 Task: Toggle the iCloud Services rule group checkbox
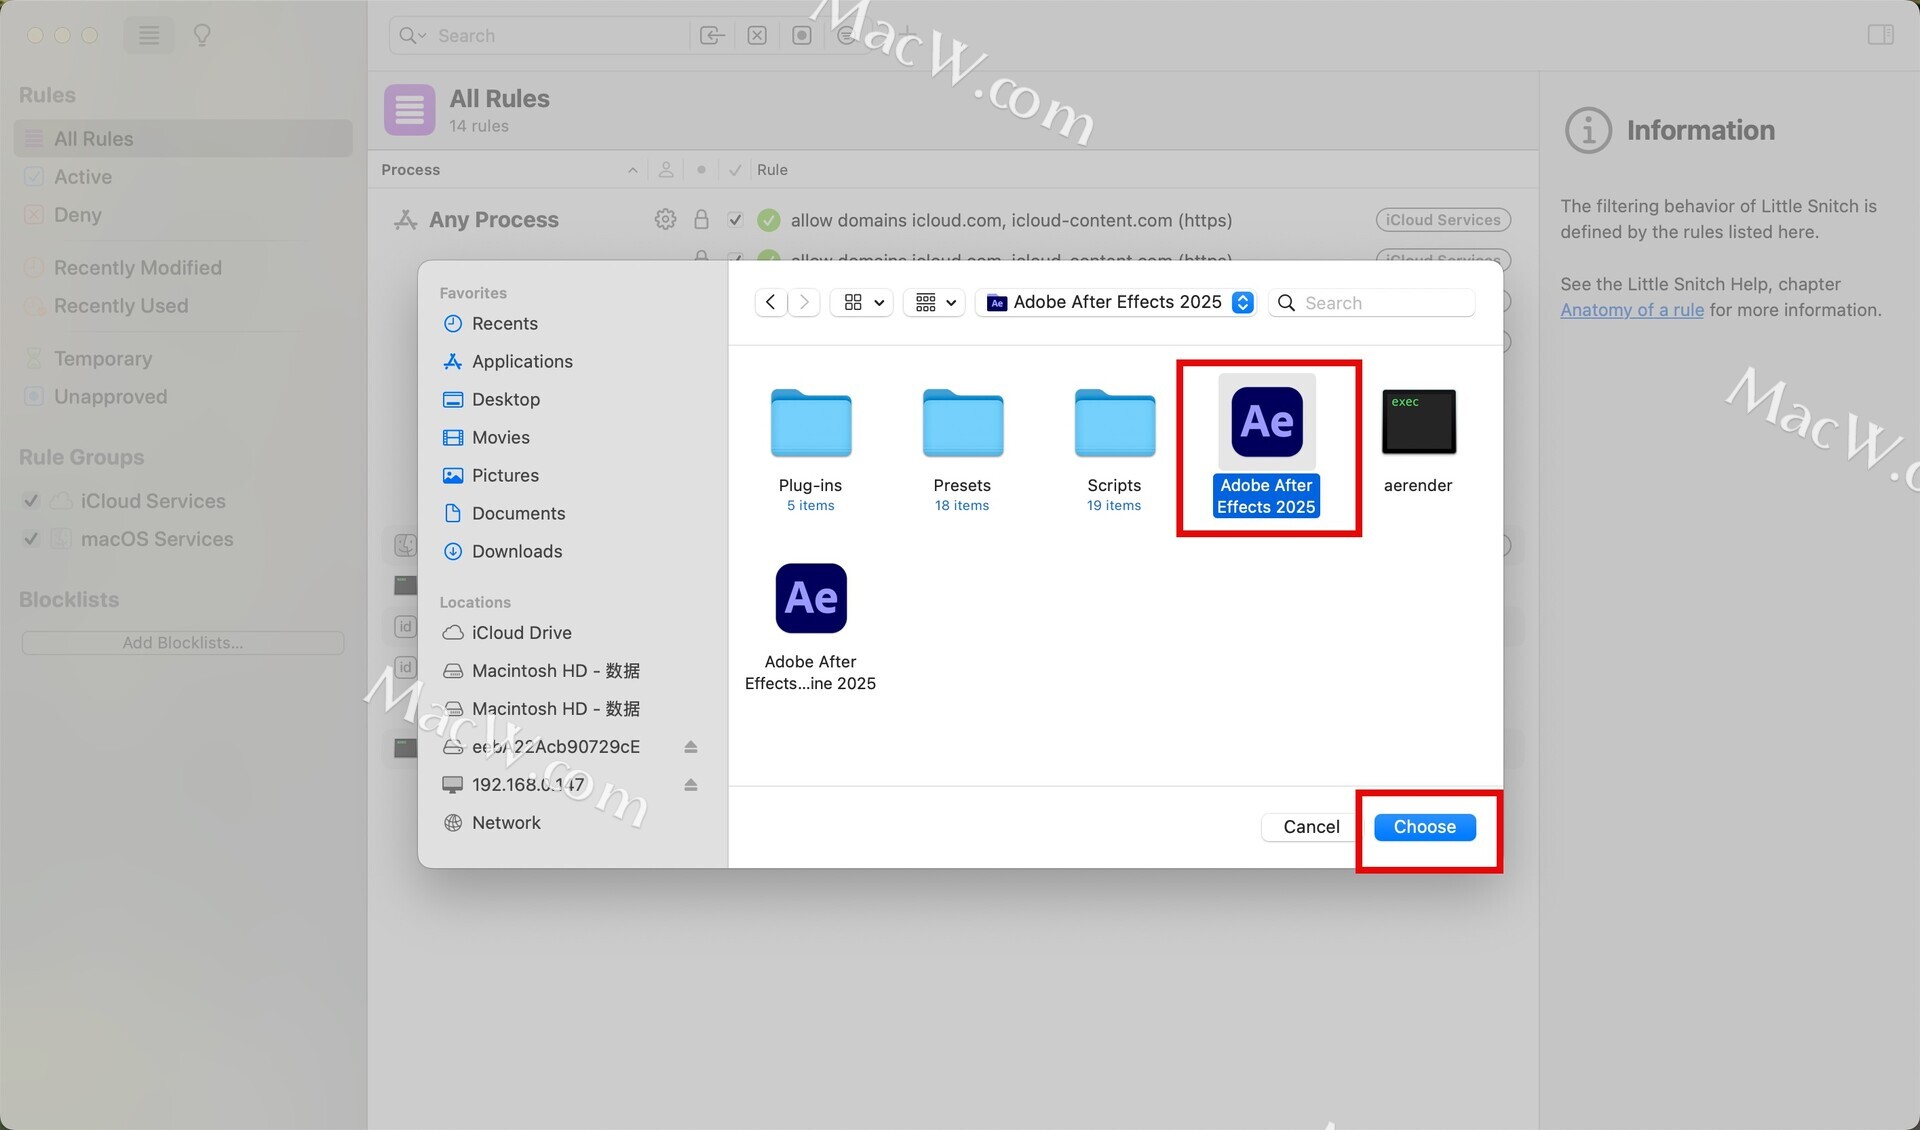click(x=31, y=501)
